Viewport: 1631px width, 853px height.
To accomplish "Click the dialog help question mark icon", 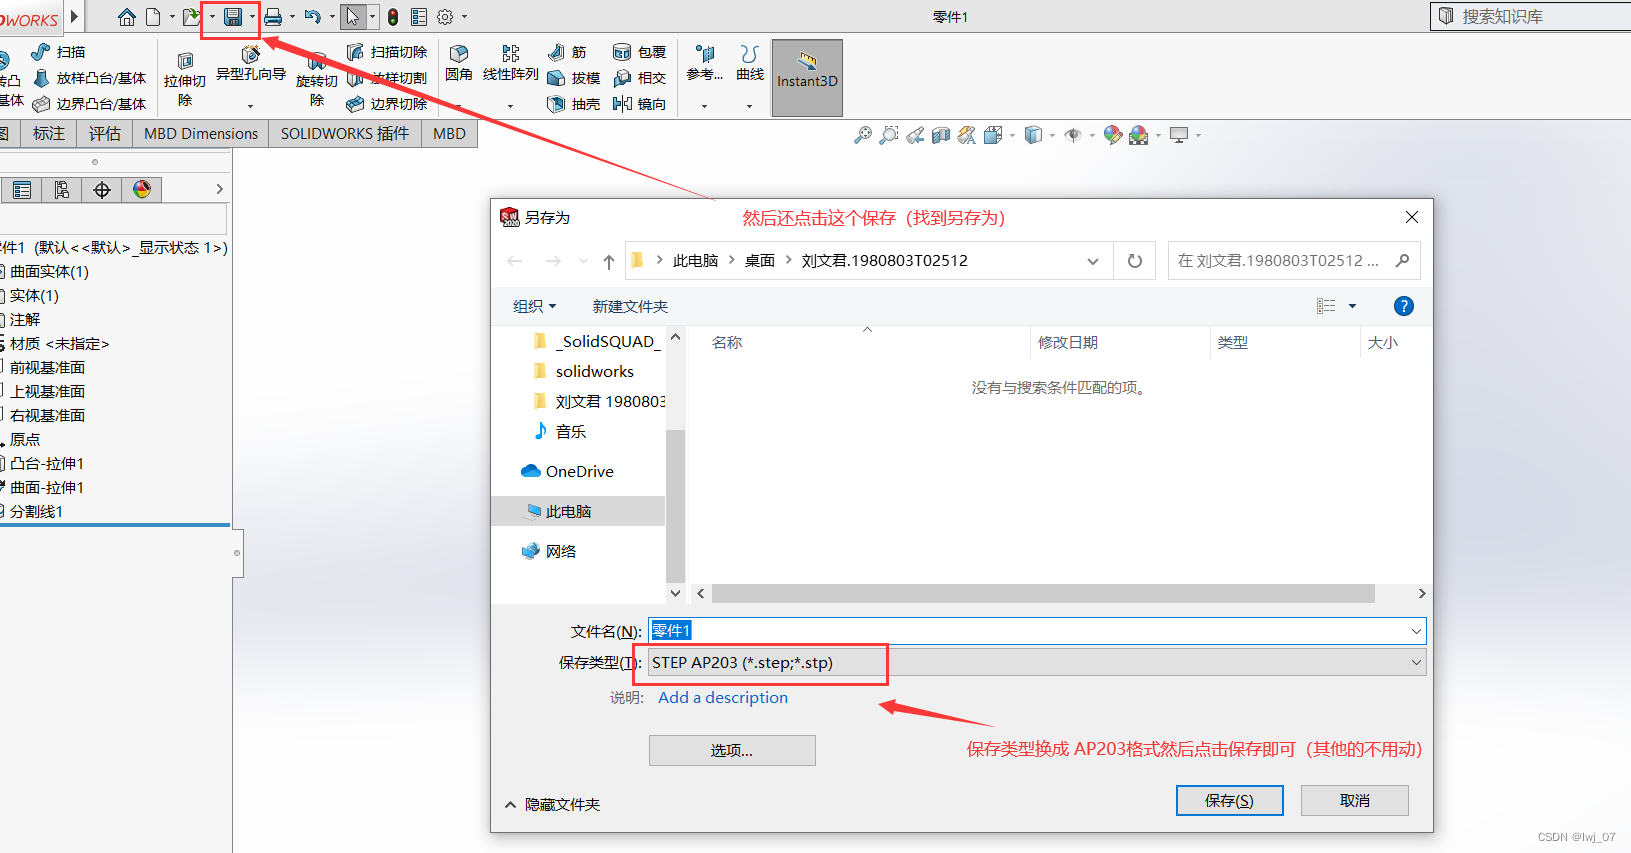I will [1403, 306].
